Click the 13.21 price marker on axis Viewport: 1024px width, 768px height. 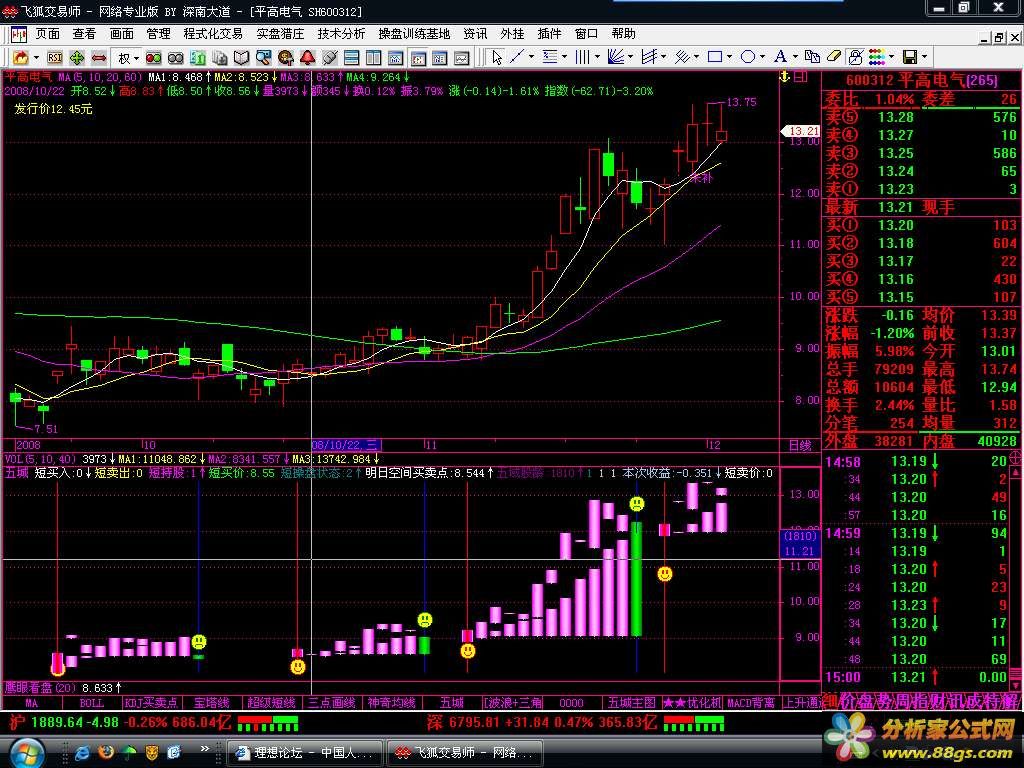tap(801, 131)
